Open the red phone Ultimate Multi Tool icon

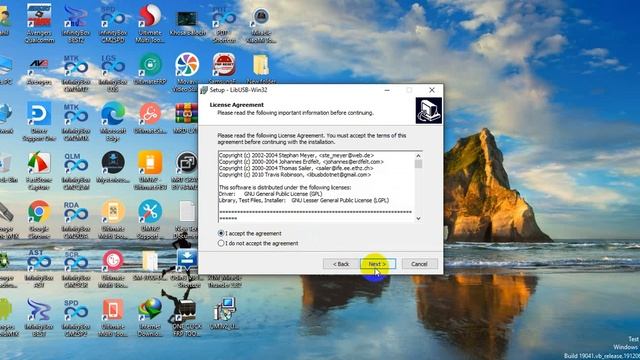point(113,317)
